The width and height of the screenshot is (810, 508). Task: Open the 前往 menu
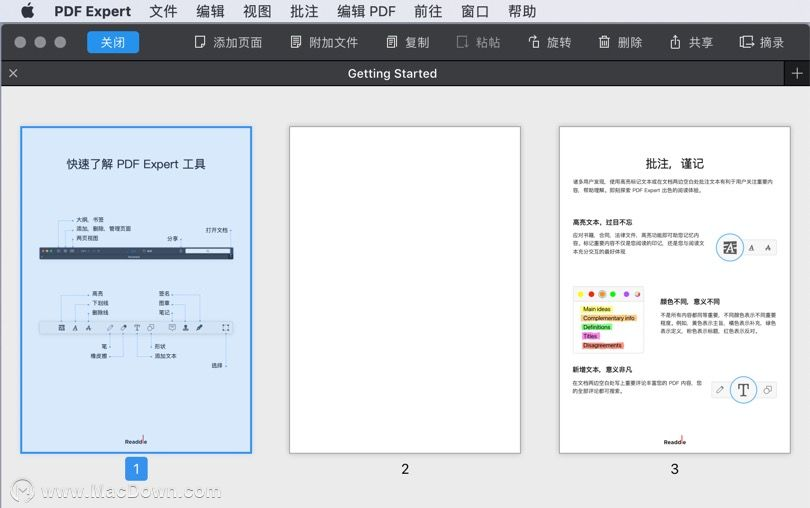(428, 11)
